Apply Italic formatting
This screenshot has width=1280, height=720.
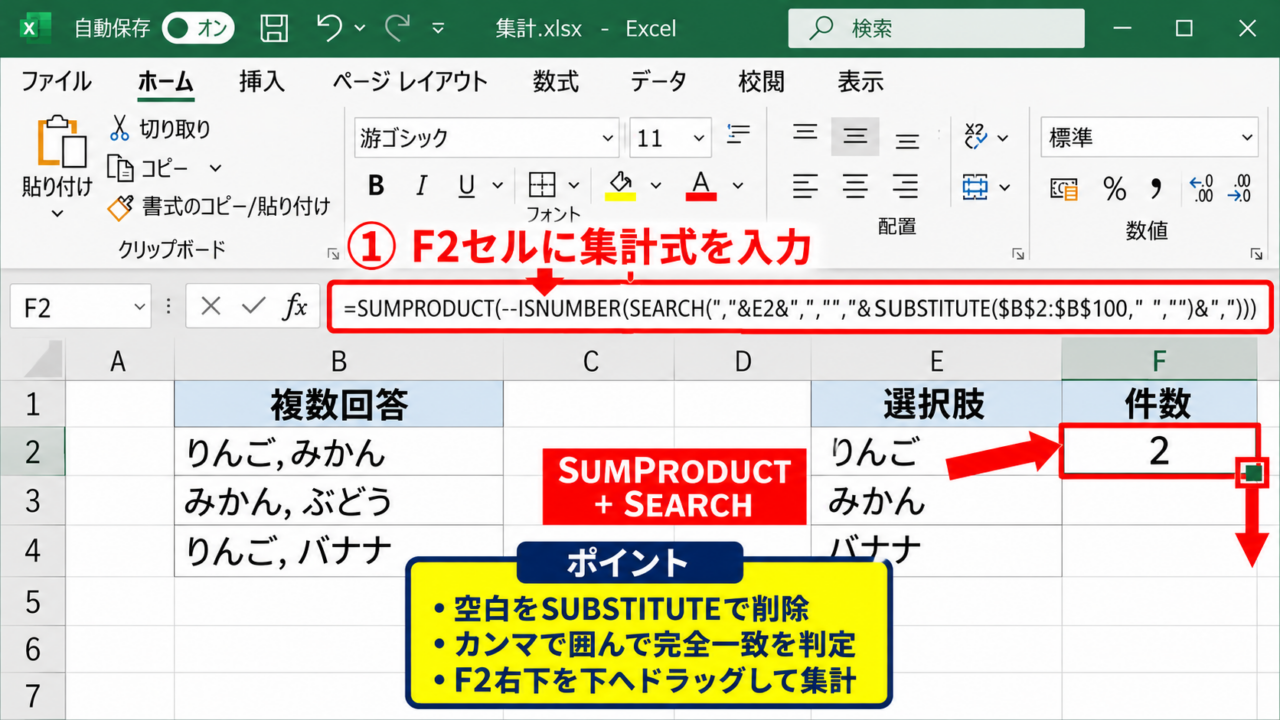421,186
